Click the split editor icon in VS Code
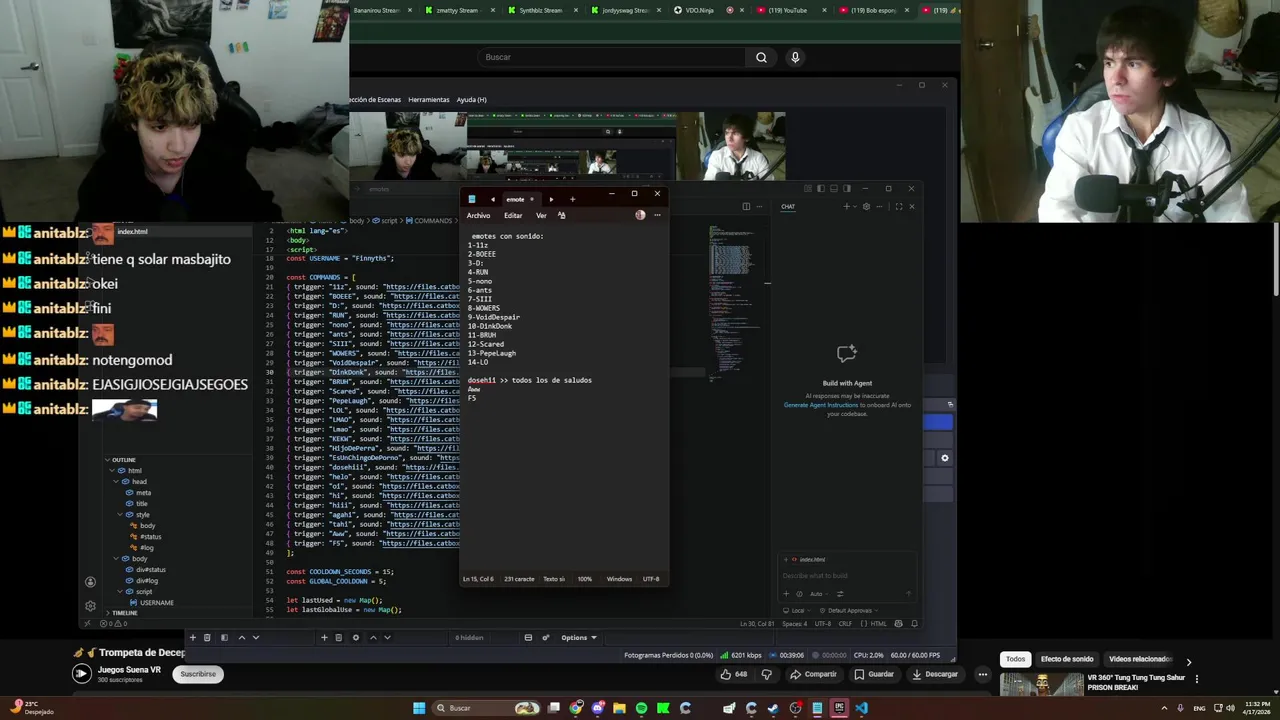This screenshot has width=1280, height=720. point(746,207)
